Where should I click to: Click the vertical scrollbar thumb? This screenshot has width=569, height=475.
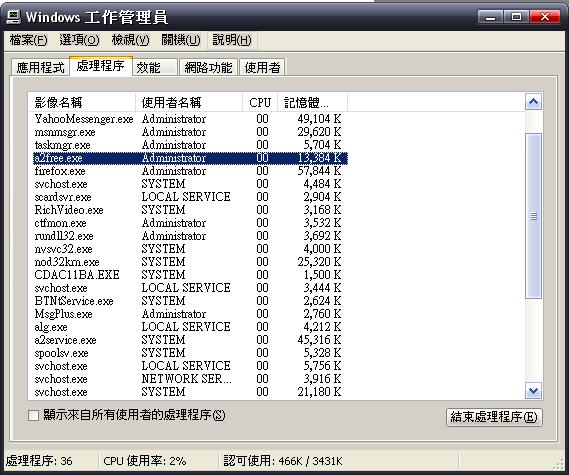pos(533,216)
